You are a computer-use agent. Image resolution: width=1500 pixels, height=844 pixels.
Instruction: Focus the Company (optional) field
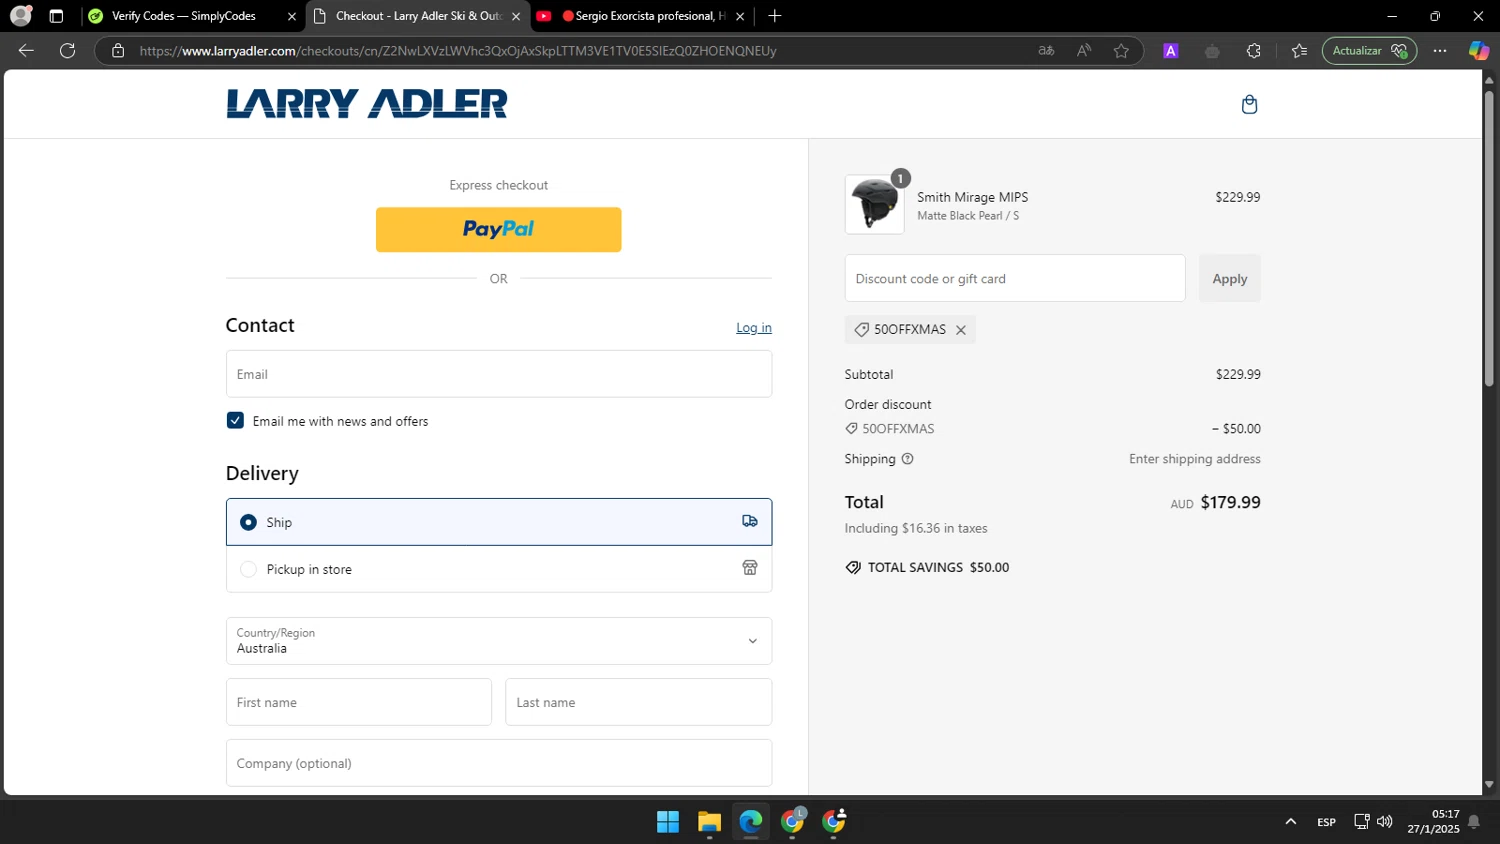click(x=499, y=763)
